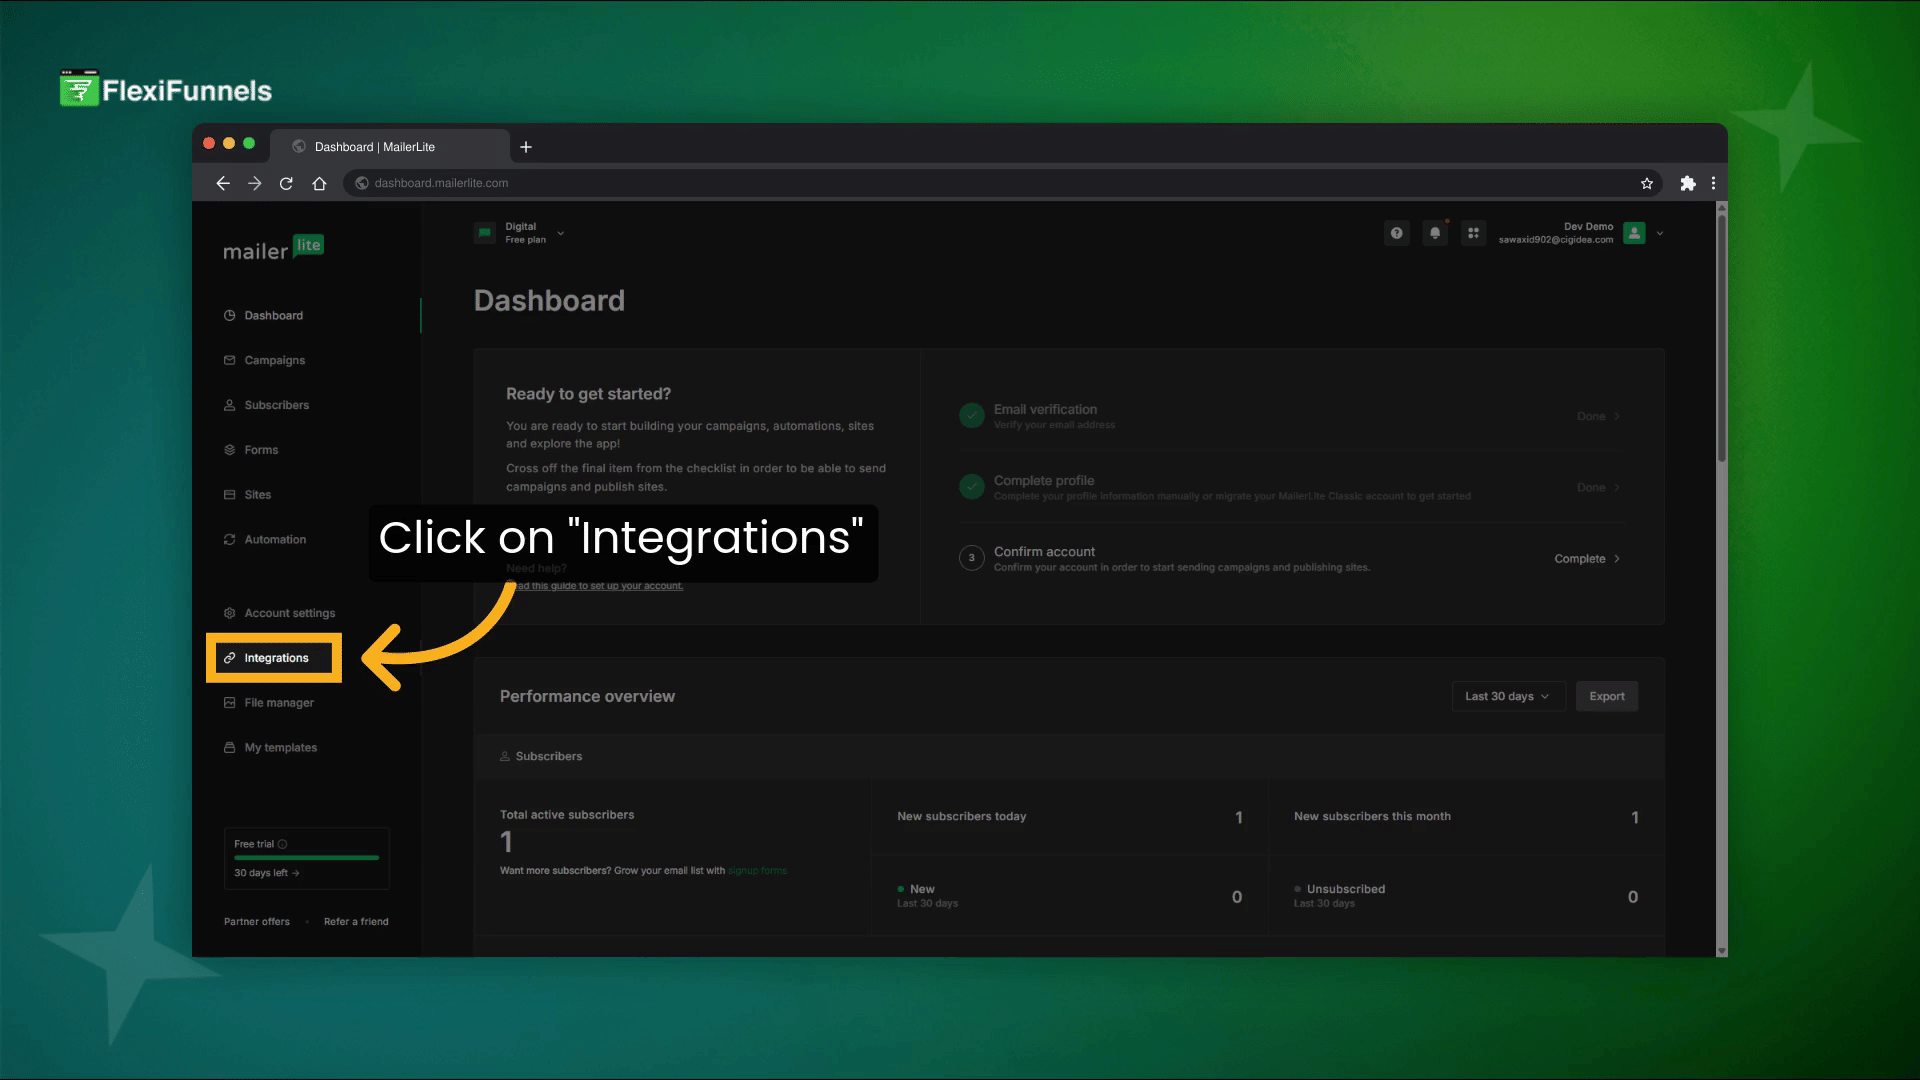1920x1080 pixels.
Task: Expand the Last 30 days dropdown
Action: click(1506, 696)
